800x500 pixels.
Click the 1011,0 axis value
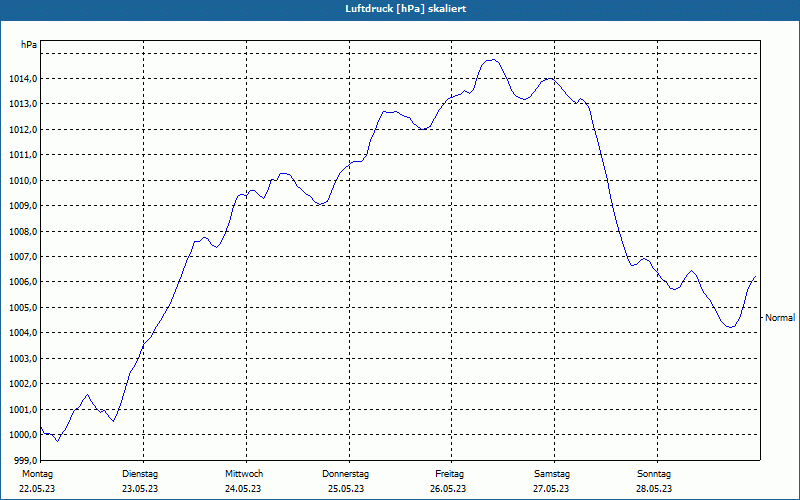point(23,155)
